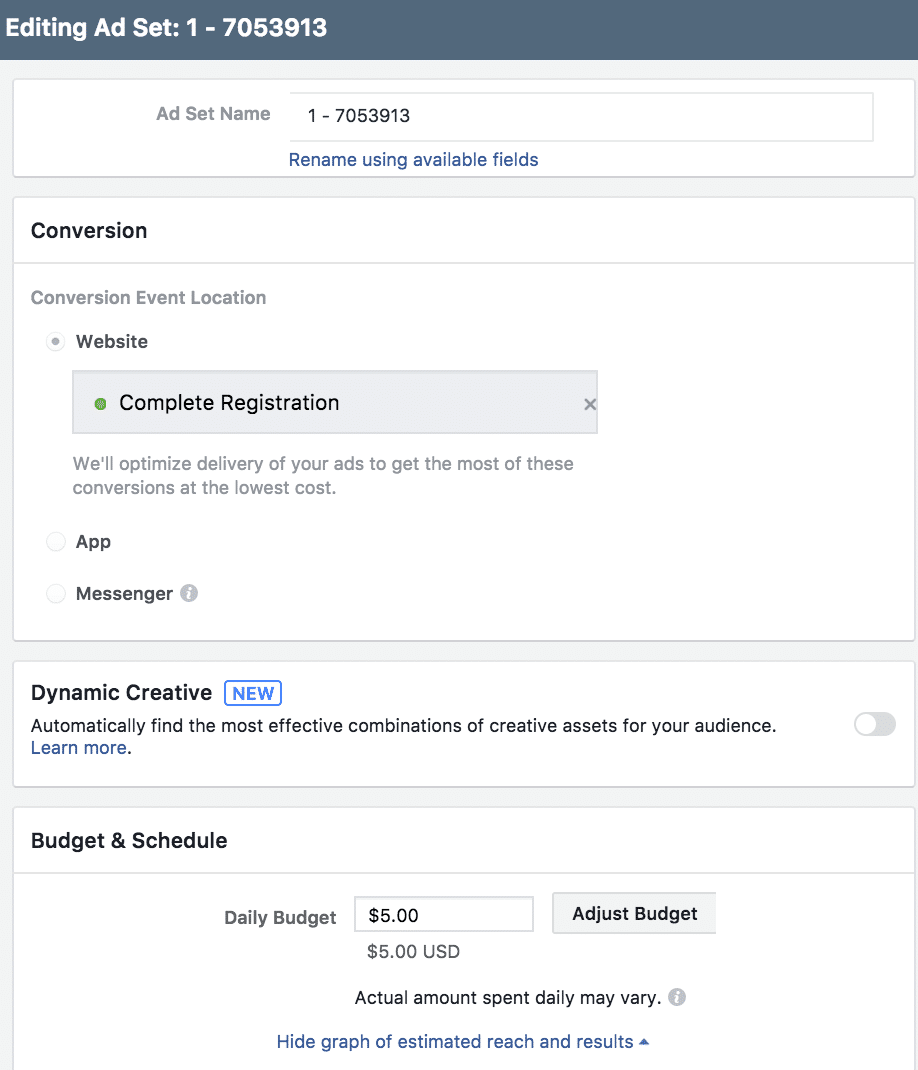Click info icon beside daily spend note
Viewport: 918px width, 1070px height.
click(676, 997)
